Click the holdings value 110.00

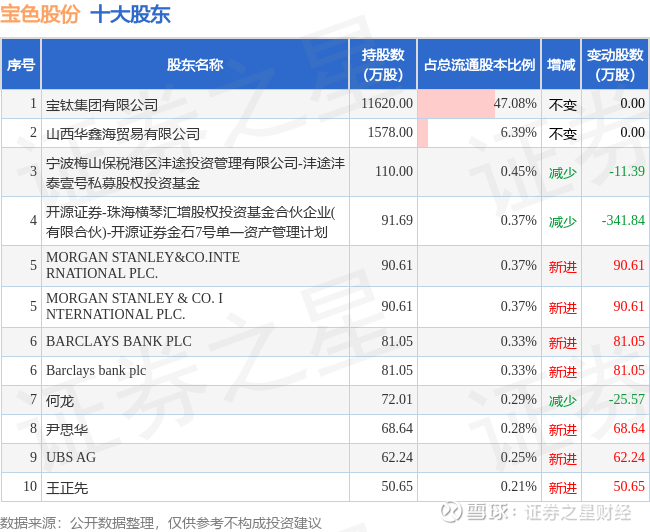point(394,171)
